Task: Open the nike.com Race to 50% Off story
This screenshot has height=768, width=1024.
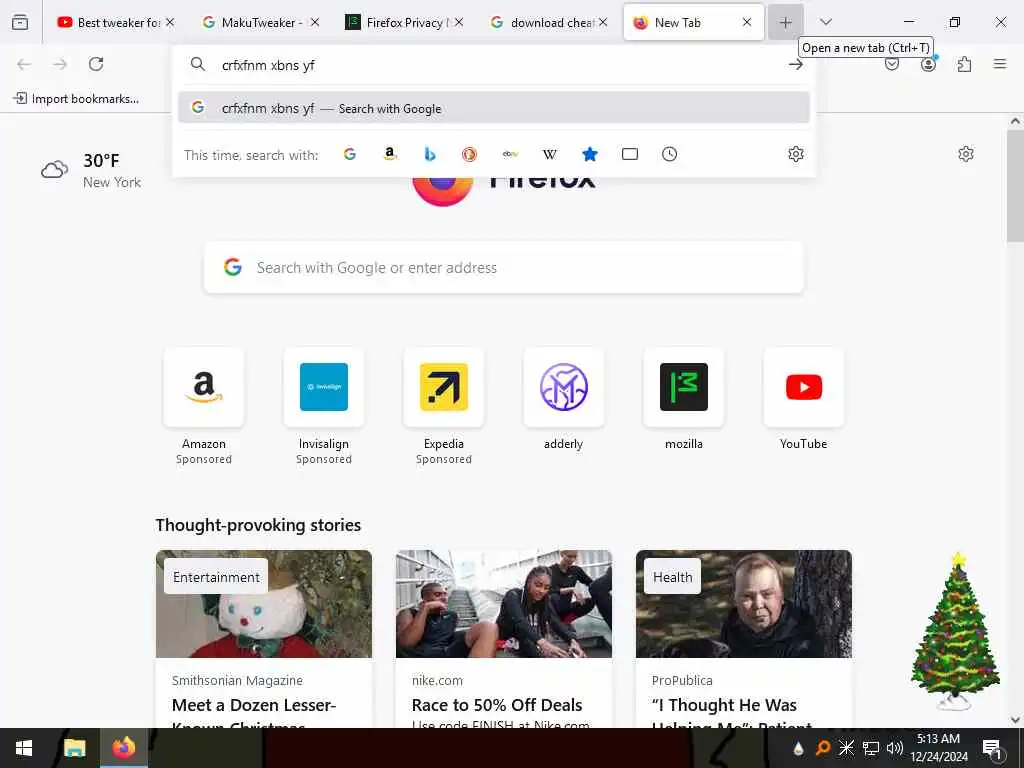Action: coord(504,639)
